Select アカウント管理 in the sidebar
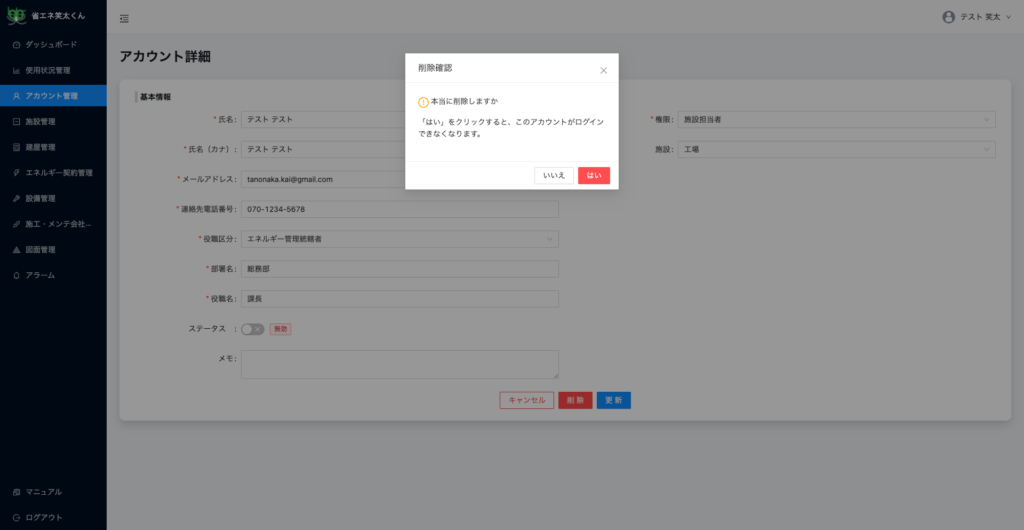The width and height of the screenshot is (1024, 530). tap(52, 96)
